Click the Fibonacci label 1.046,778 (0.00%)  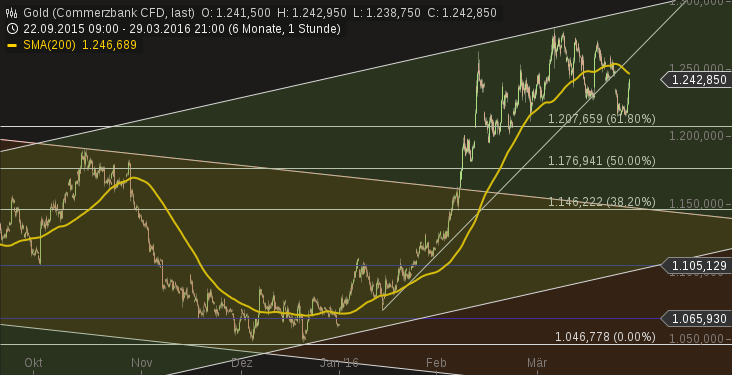pos(605,337)
